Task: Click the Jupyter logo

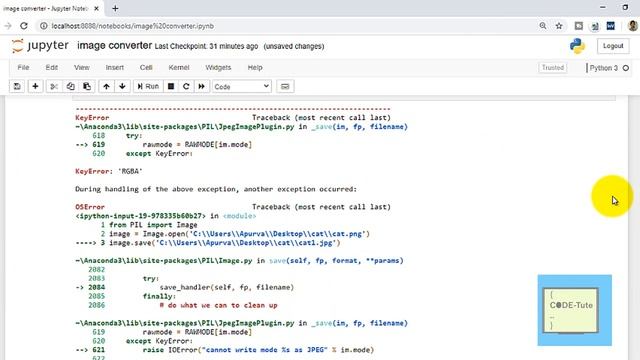Action: [x=40, y=46]
